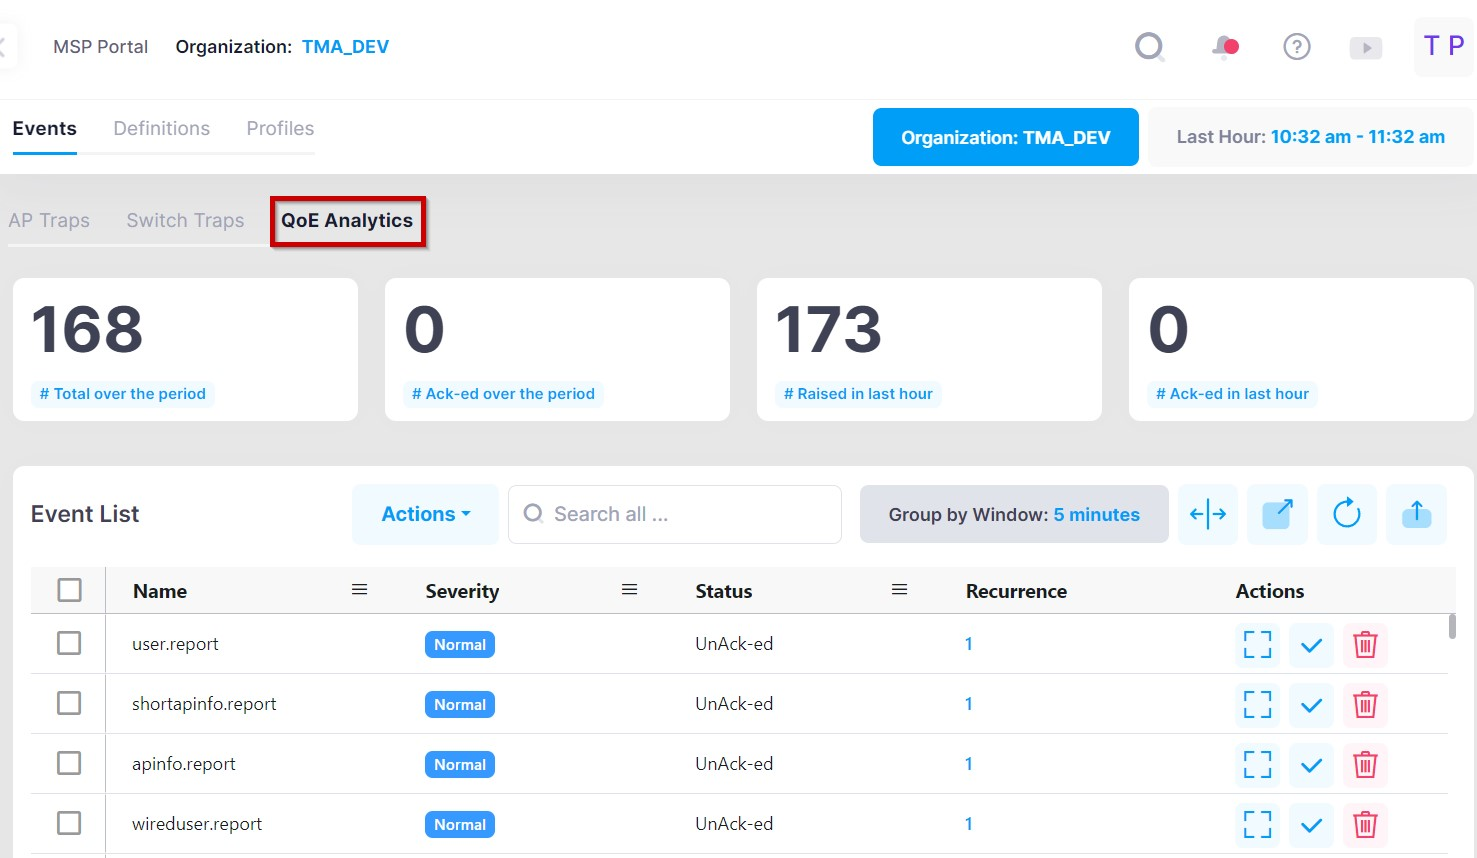This screenshot has width=1477, height=858.
Task: Select the wireduser.report row checkbox
Action: tap(69, 823)
